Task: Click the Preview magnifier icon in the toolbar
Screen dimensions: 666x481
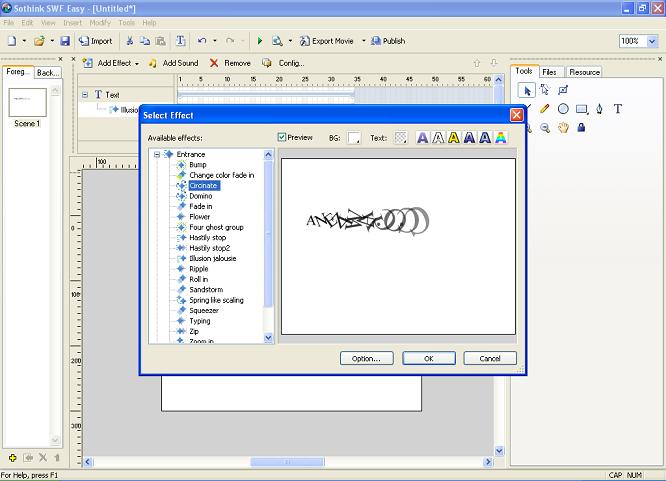Action: click(277, 41)
